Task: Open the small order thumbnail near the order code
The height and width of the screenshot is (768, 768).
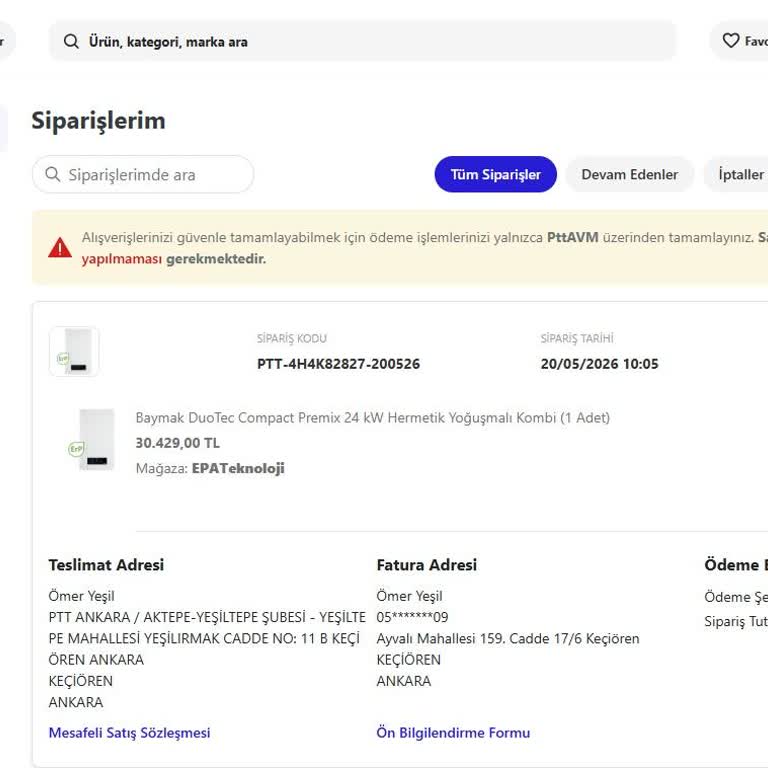Action: 74,352
